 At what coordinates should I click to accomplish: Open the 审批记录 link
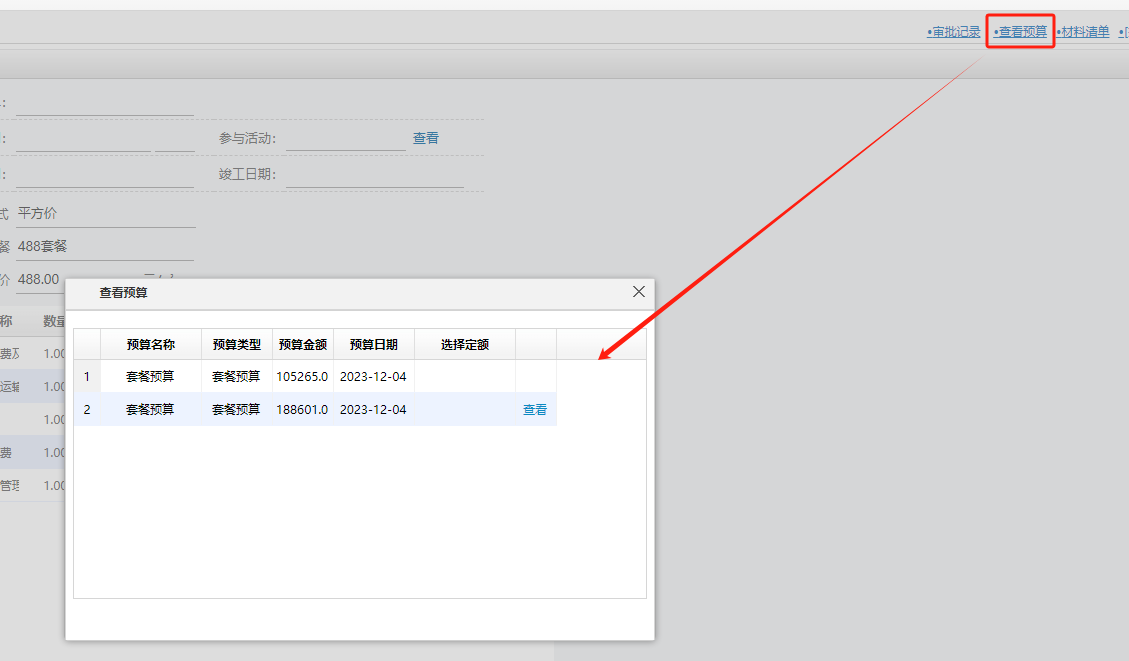click(955, 32)
